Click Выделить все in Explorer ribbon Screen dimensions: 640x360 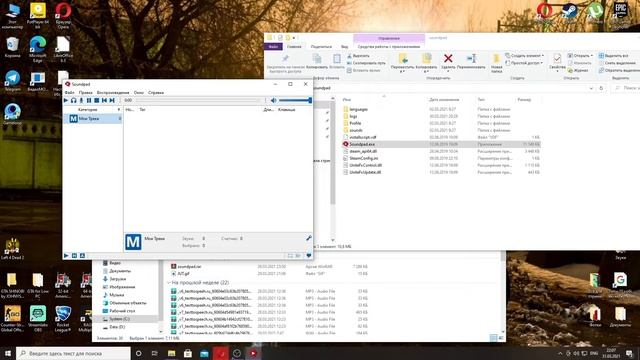pyautogui.click(x=613, y=56)
